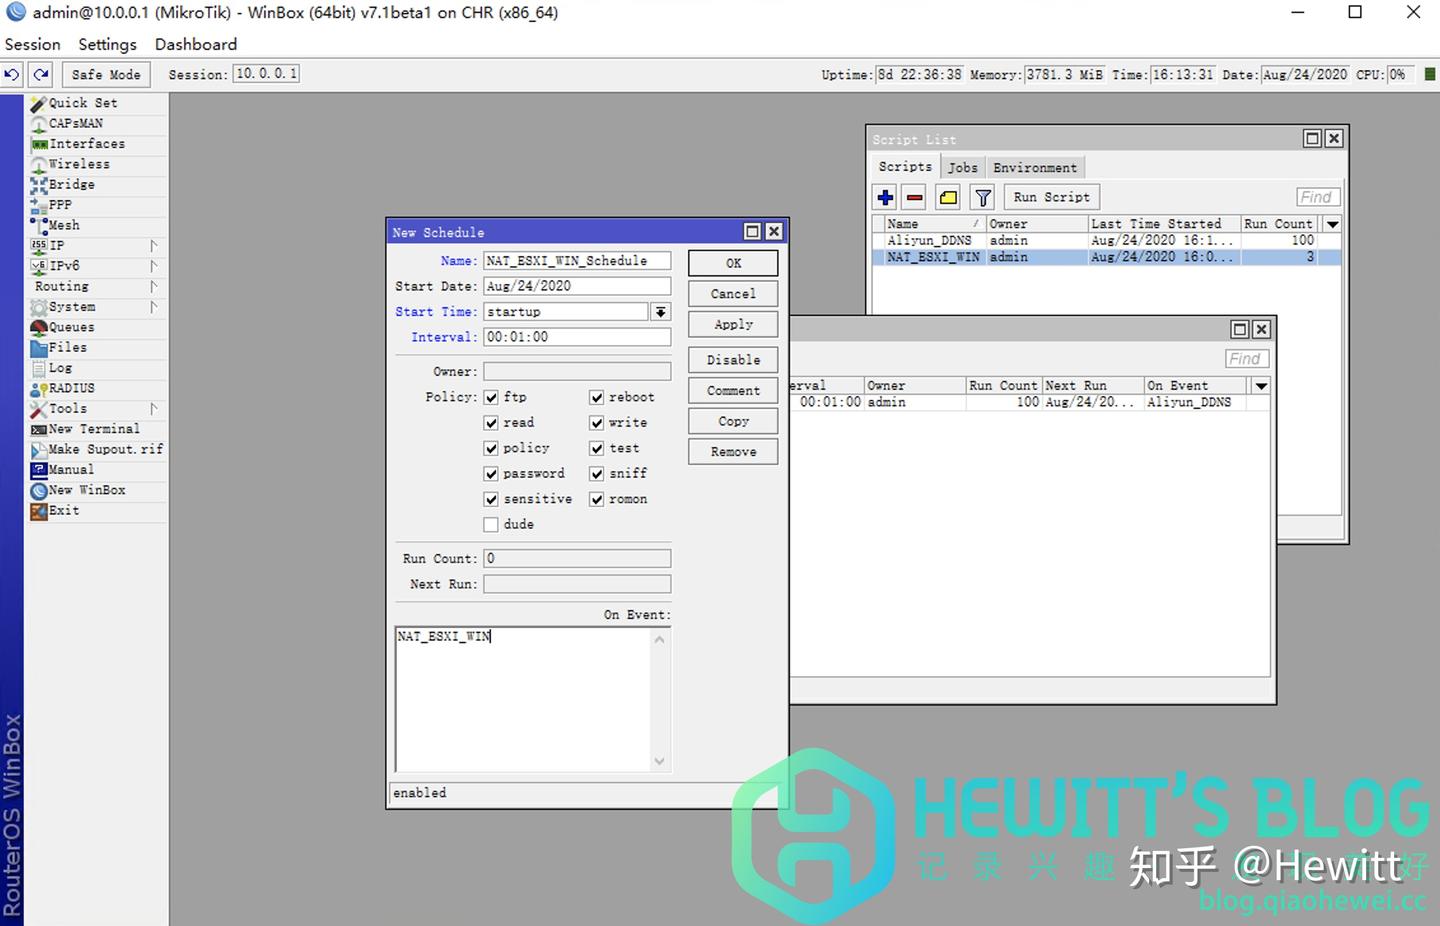The image size is (1440, 926).
Task: Click the Interval input field
Action: pyautogui.click(x=577, y=337)
